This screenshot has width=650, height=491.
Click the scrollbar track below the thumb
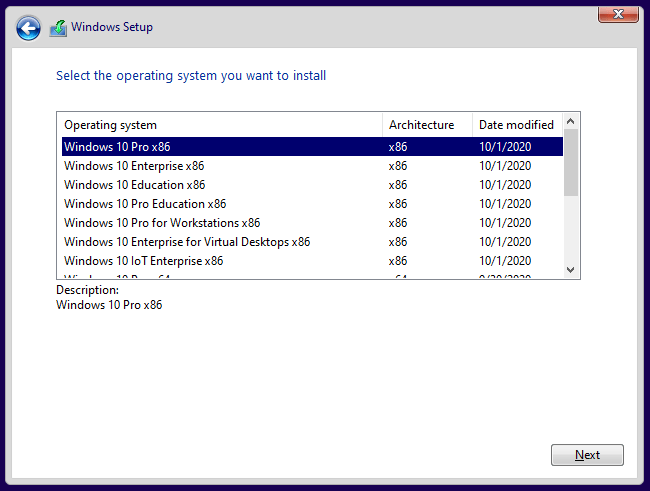point(571,230)
